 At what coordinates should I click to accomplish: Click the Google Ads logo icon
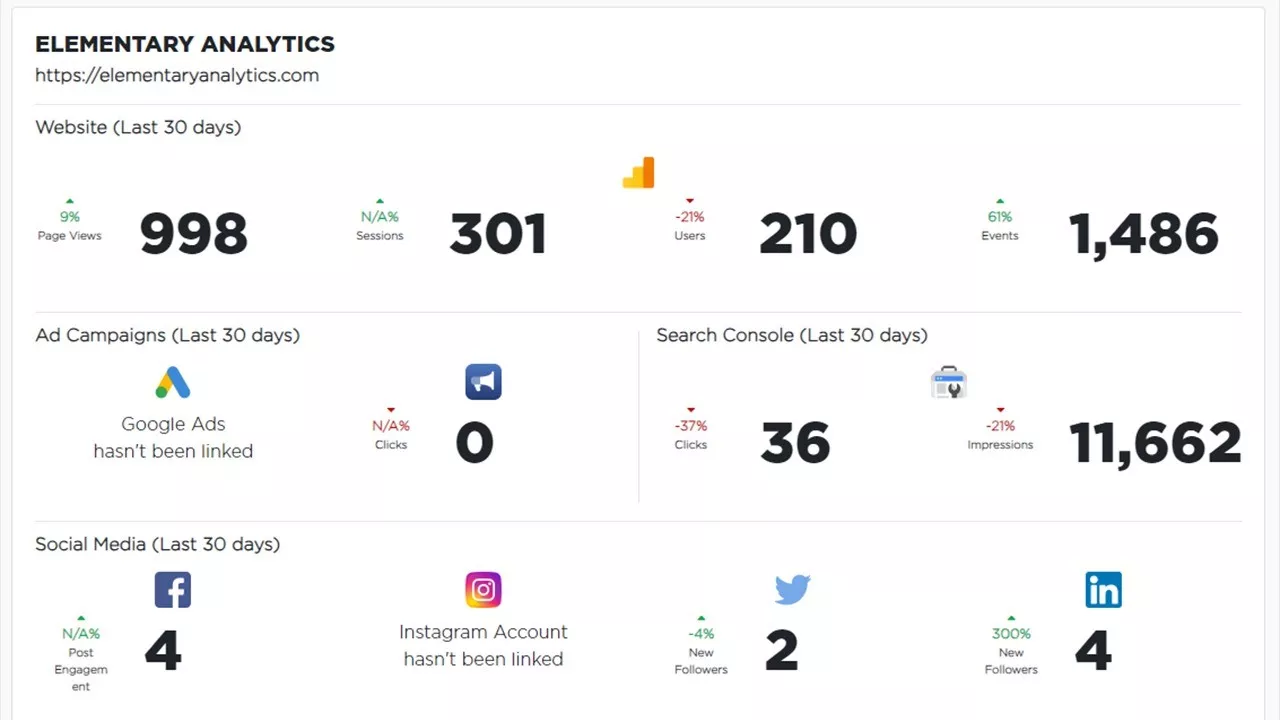[173, 382]
